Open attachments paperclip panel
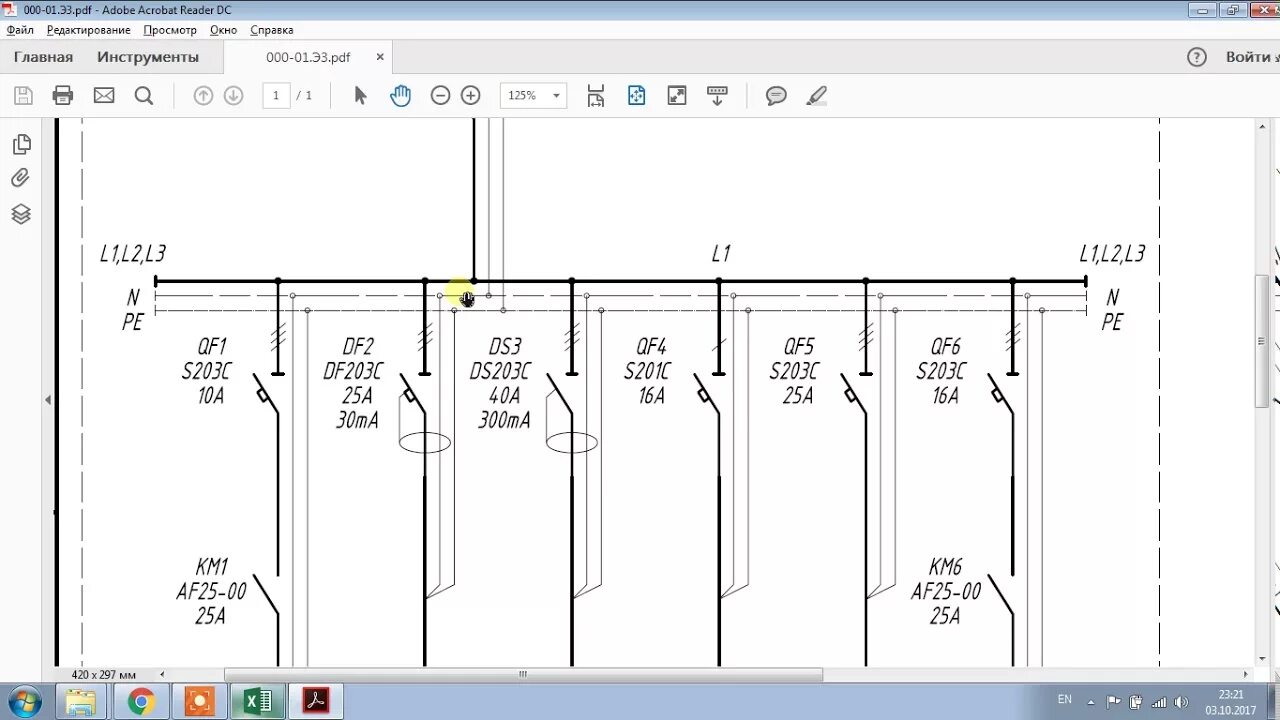The width and height of the screenshot is (1280, 720). pos(21,178)
